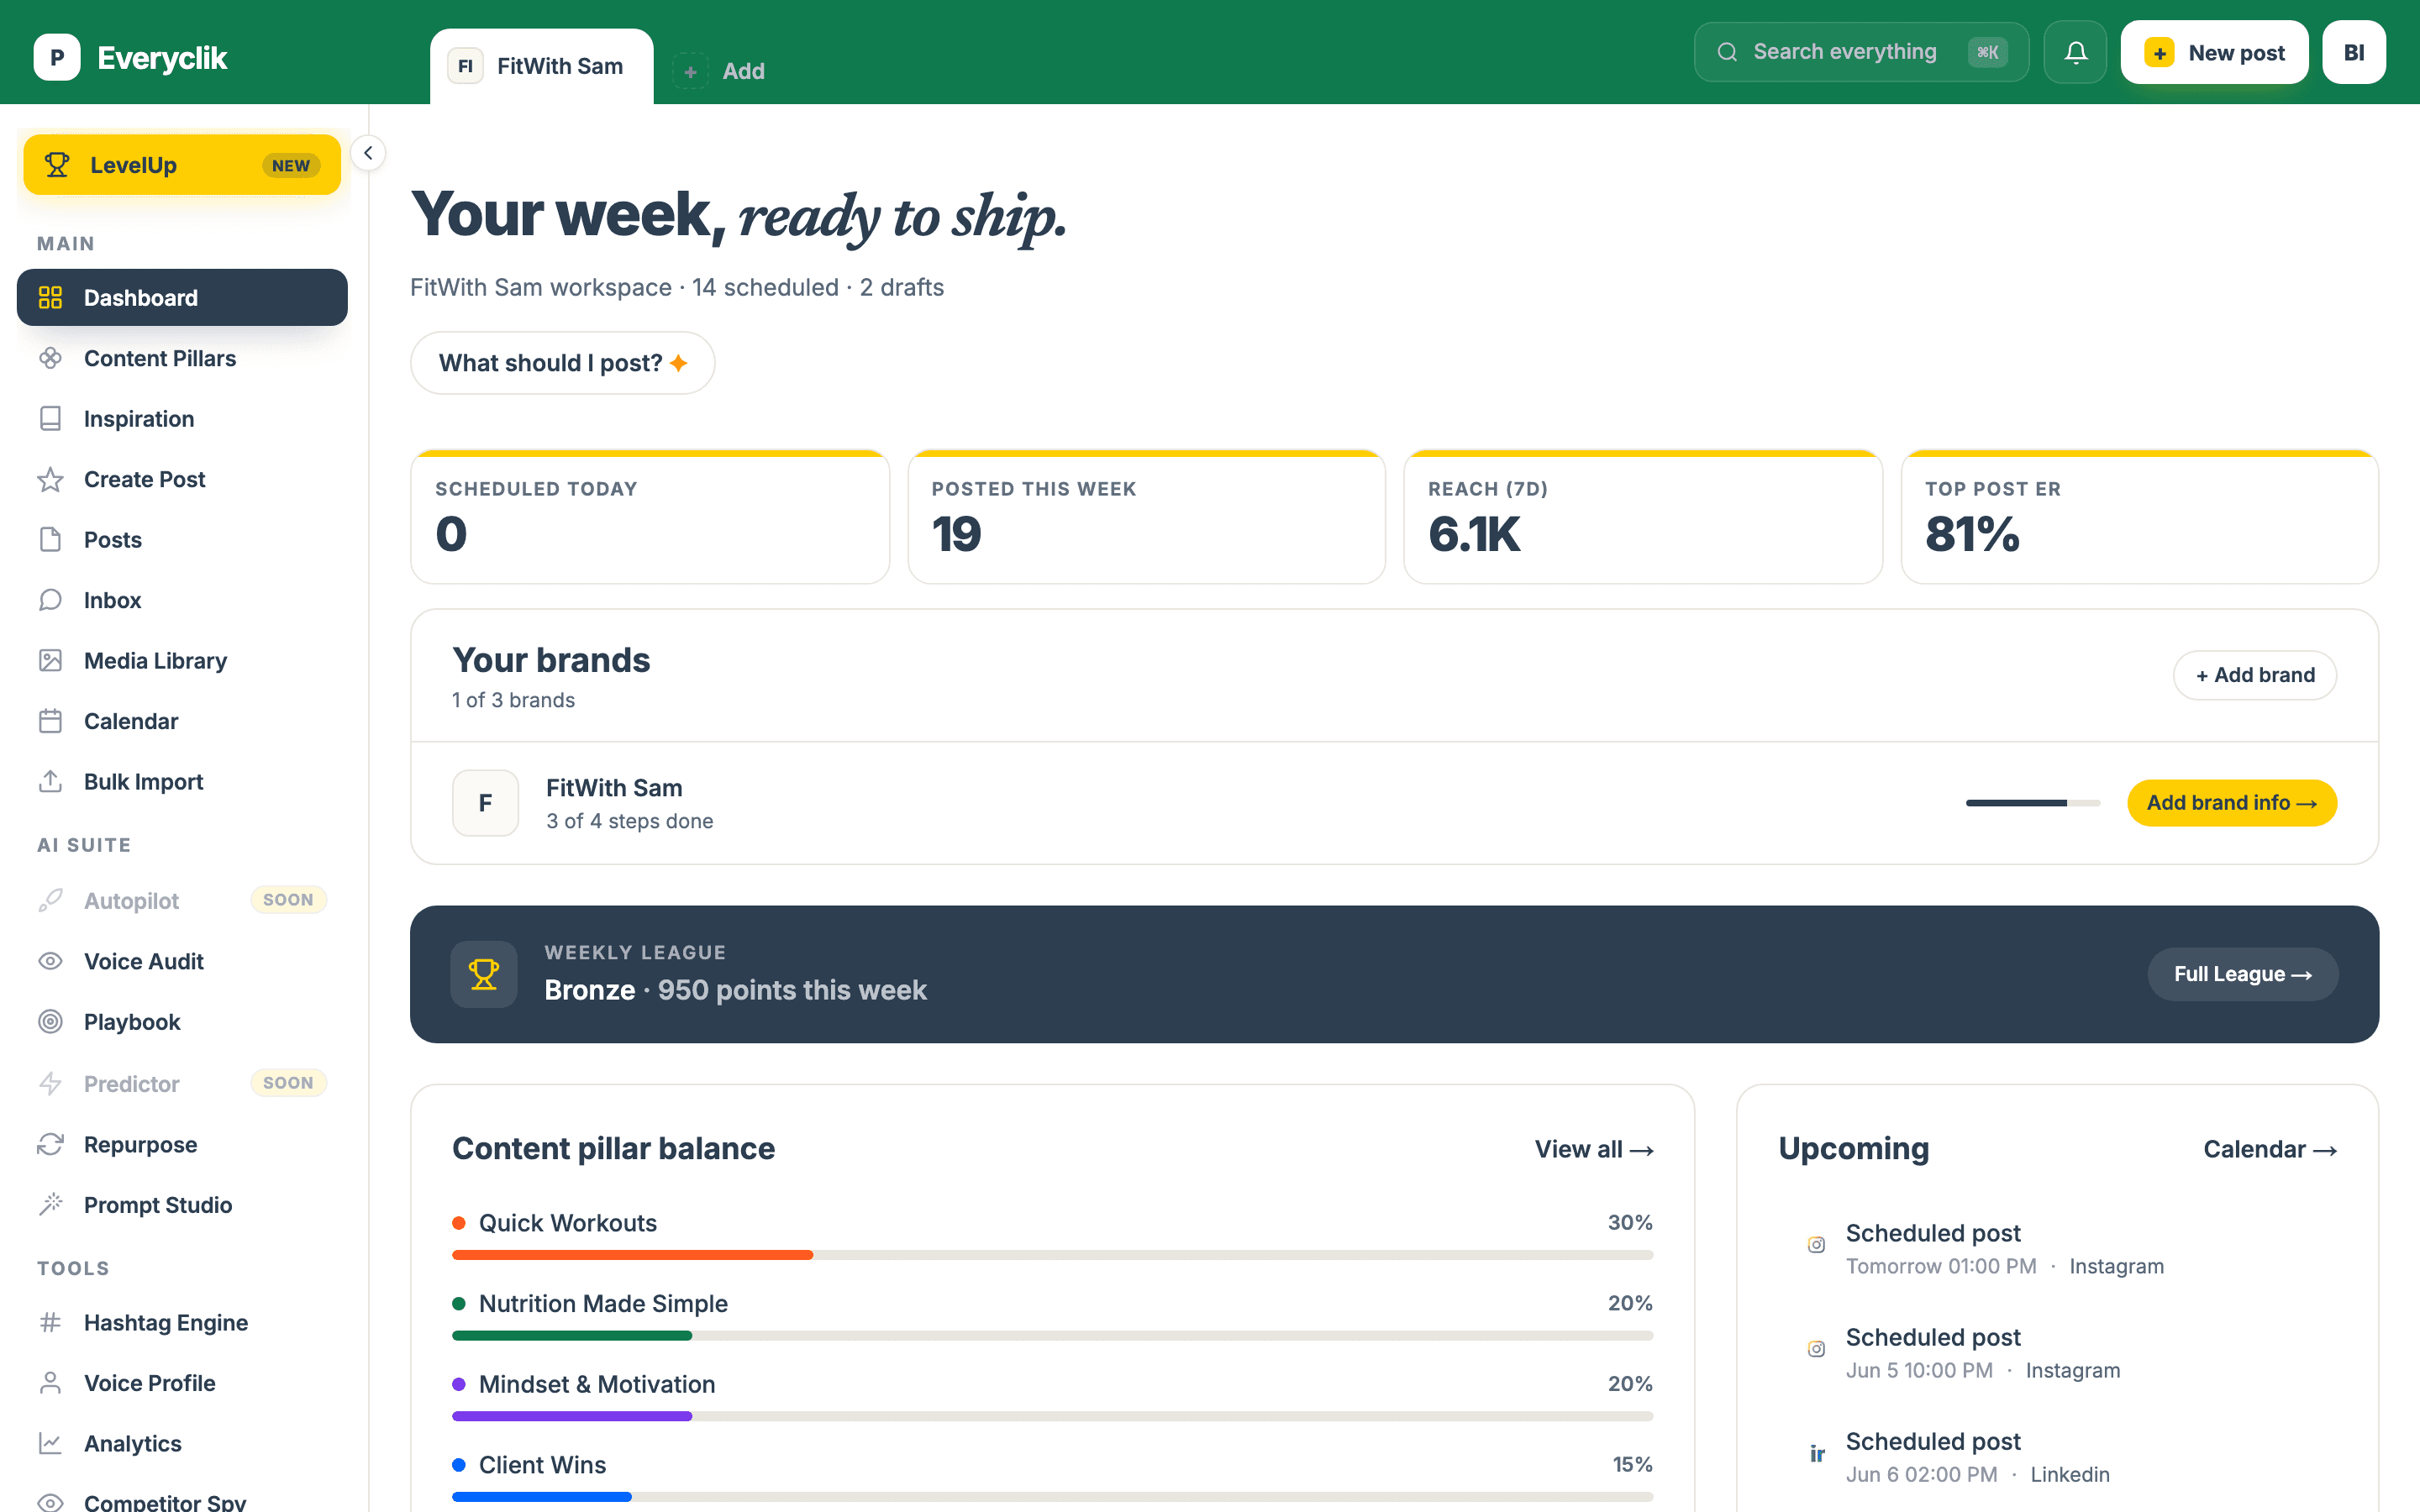Viewport: 2420px width, 1512px height.
Task: Click the Autopilot rocket icon
Action: (50, 900)
